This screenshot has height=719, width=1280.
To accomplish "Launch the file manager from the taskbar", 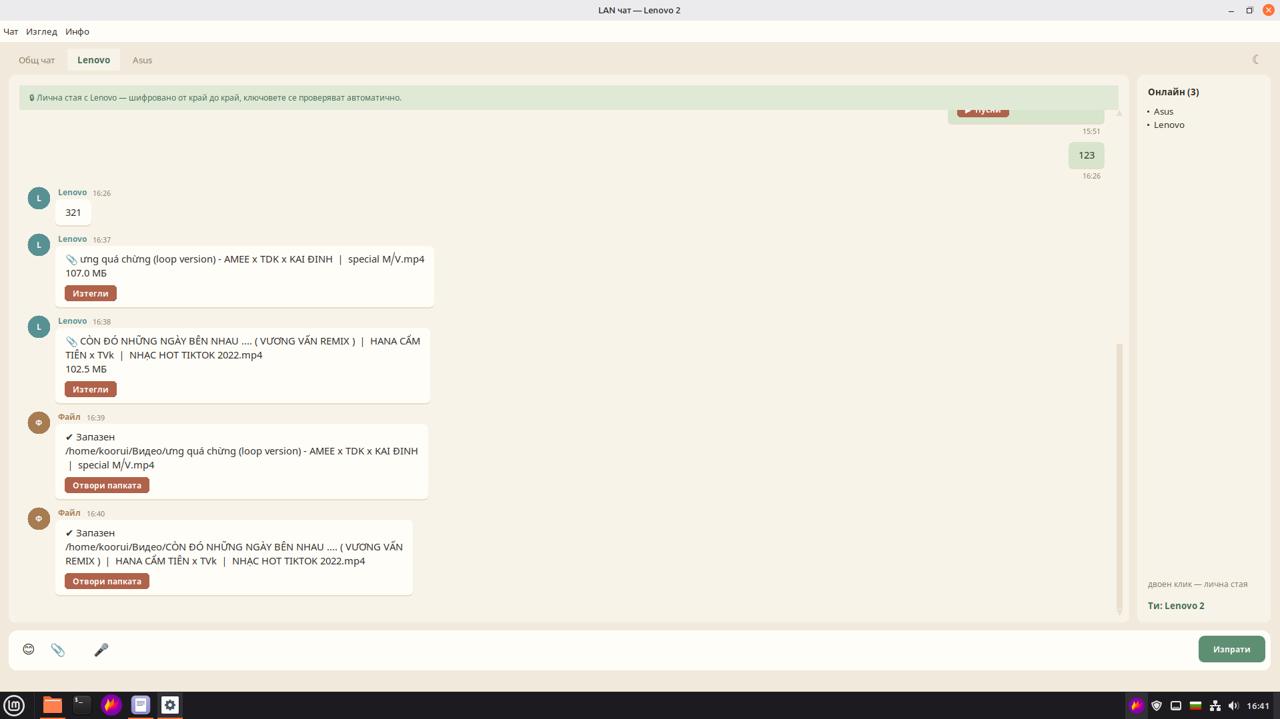I will (52, 705).
